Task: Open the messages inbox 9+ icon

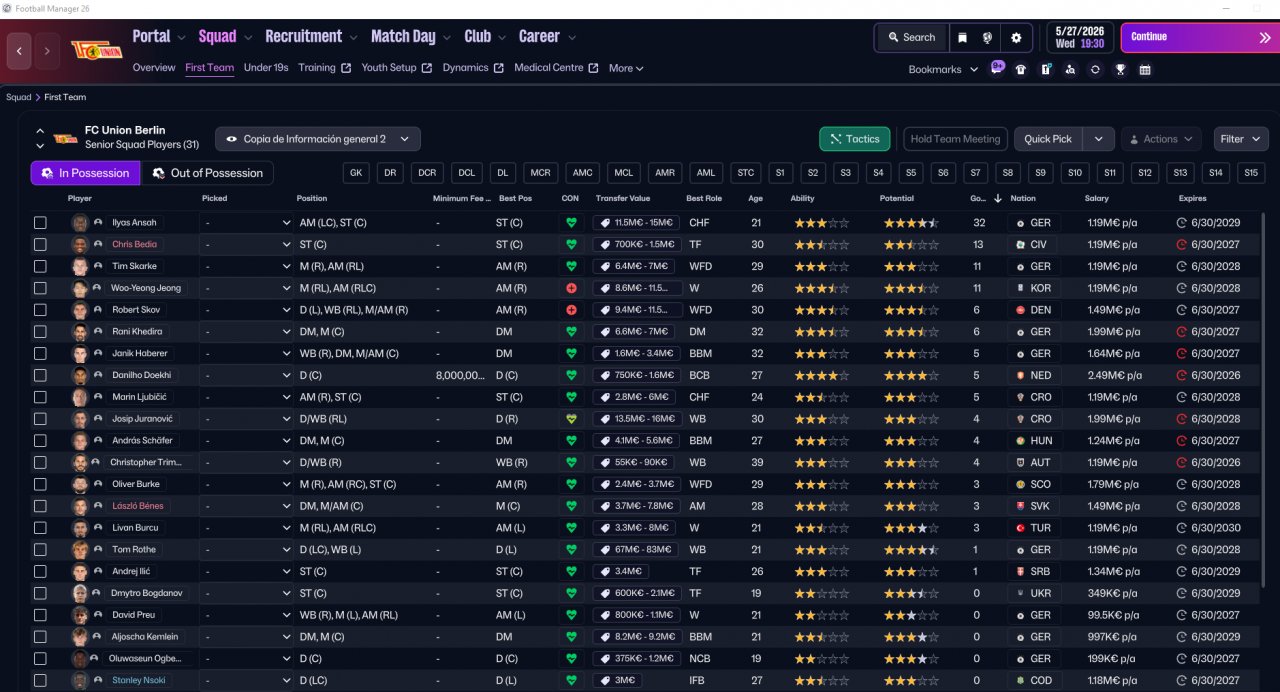Action: 997,67
